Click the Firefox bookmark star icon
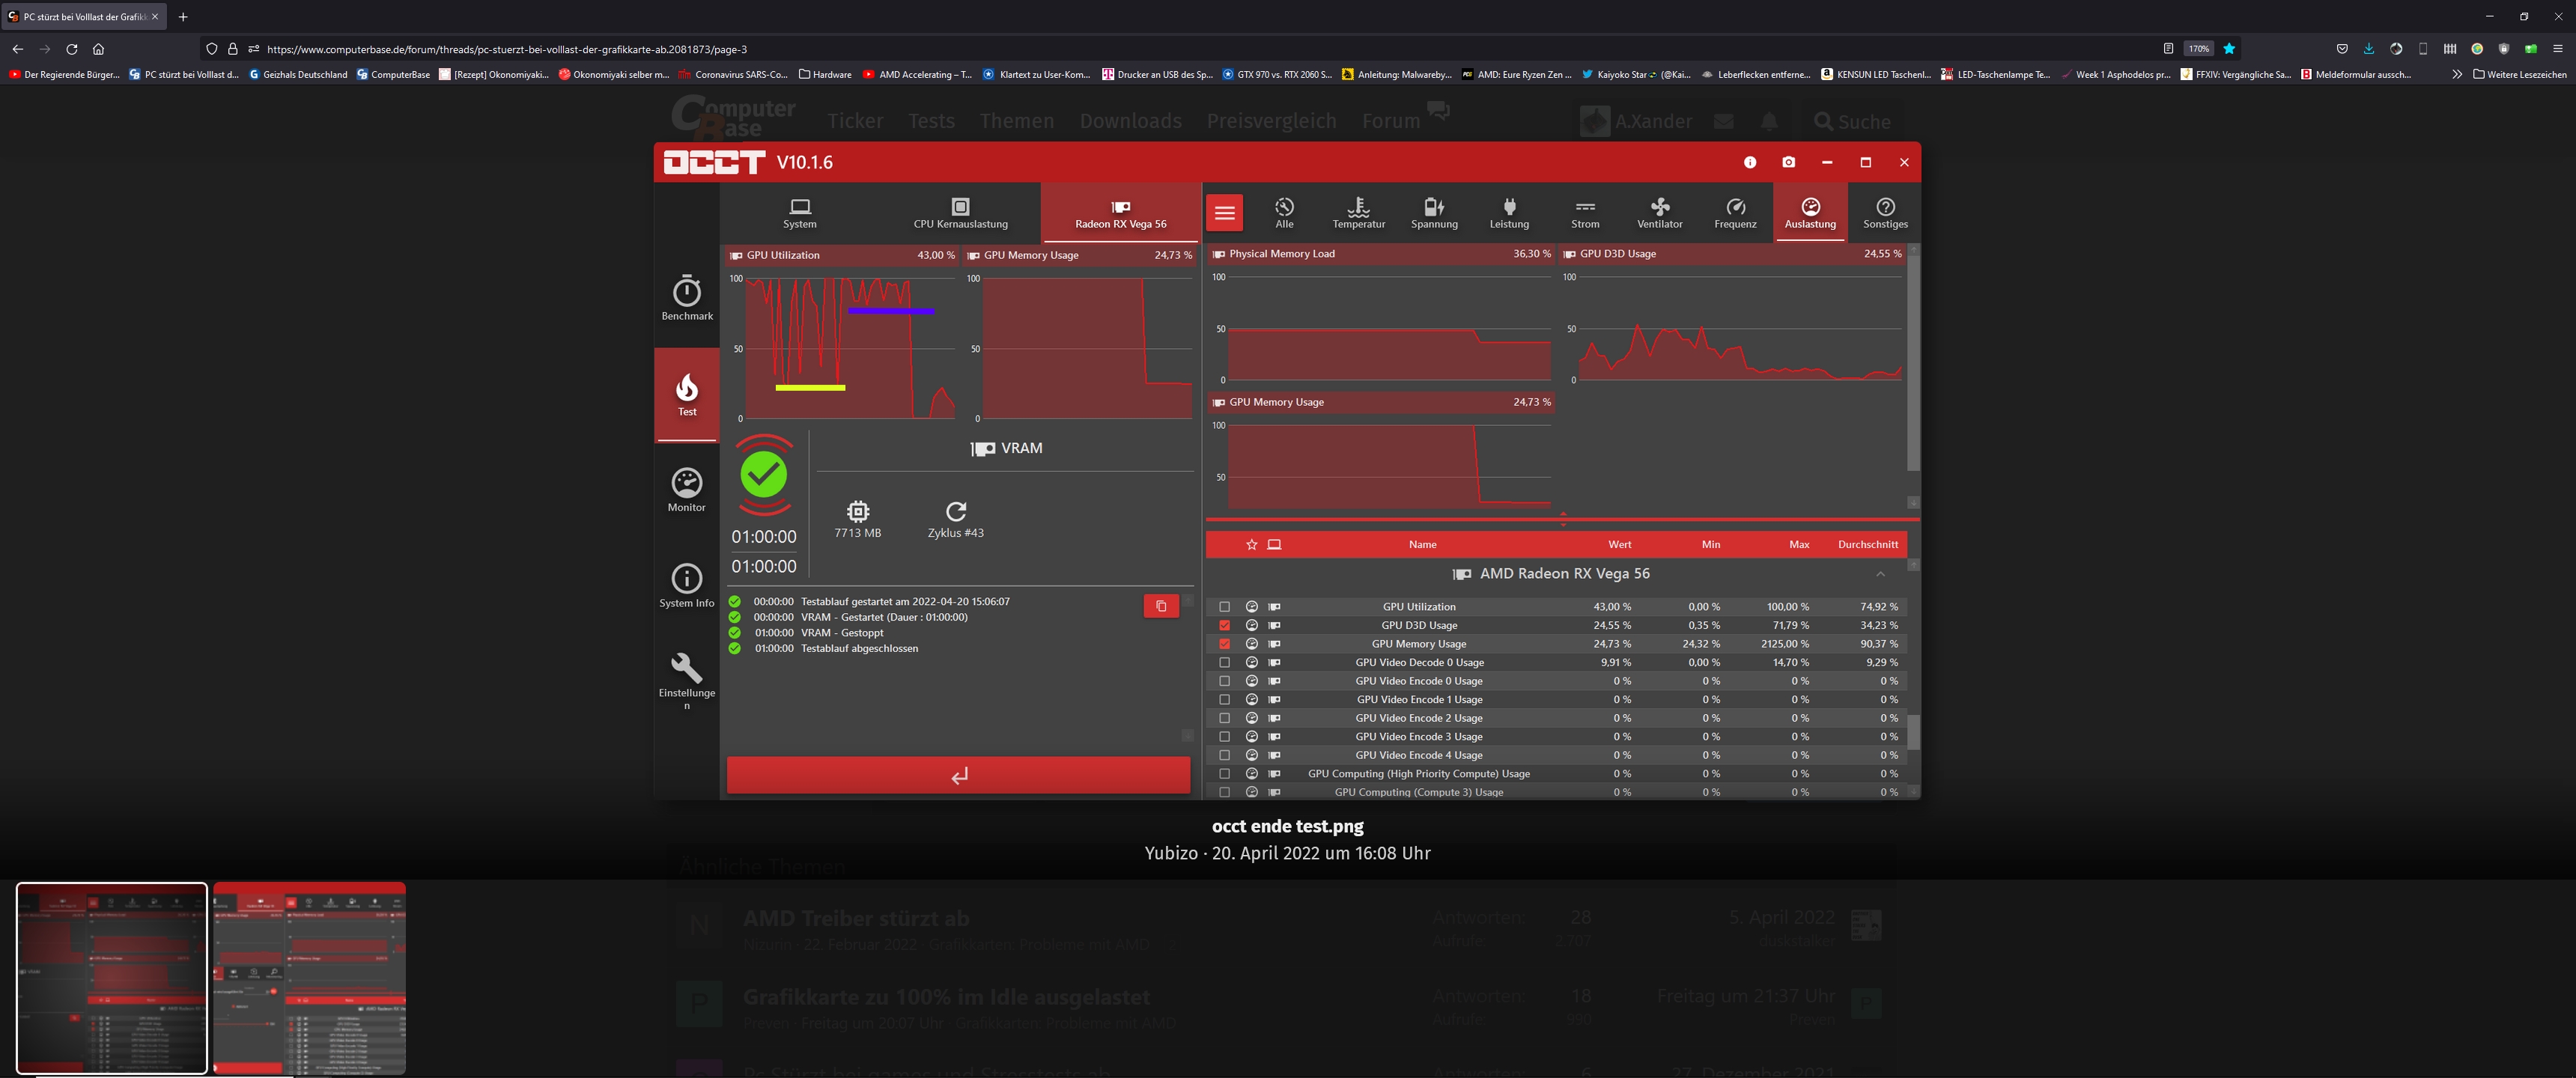This screenshot has height=1078, width=2576. (2229, 48)
